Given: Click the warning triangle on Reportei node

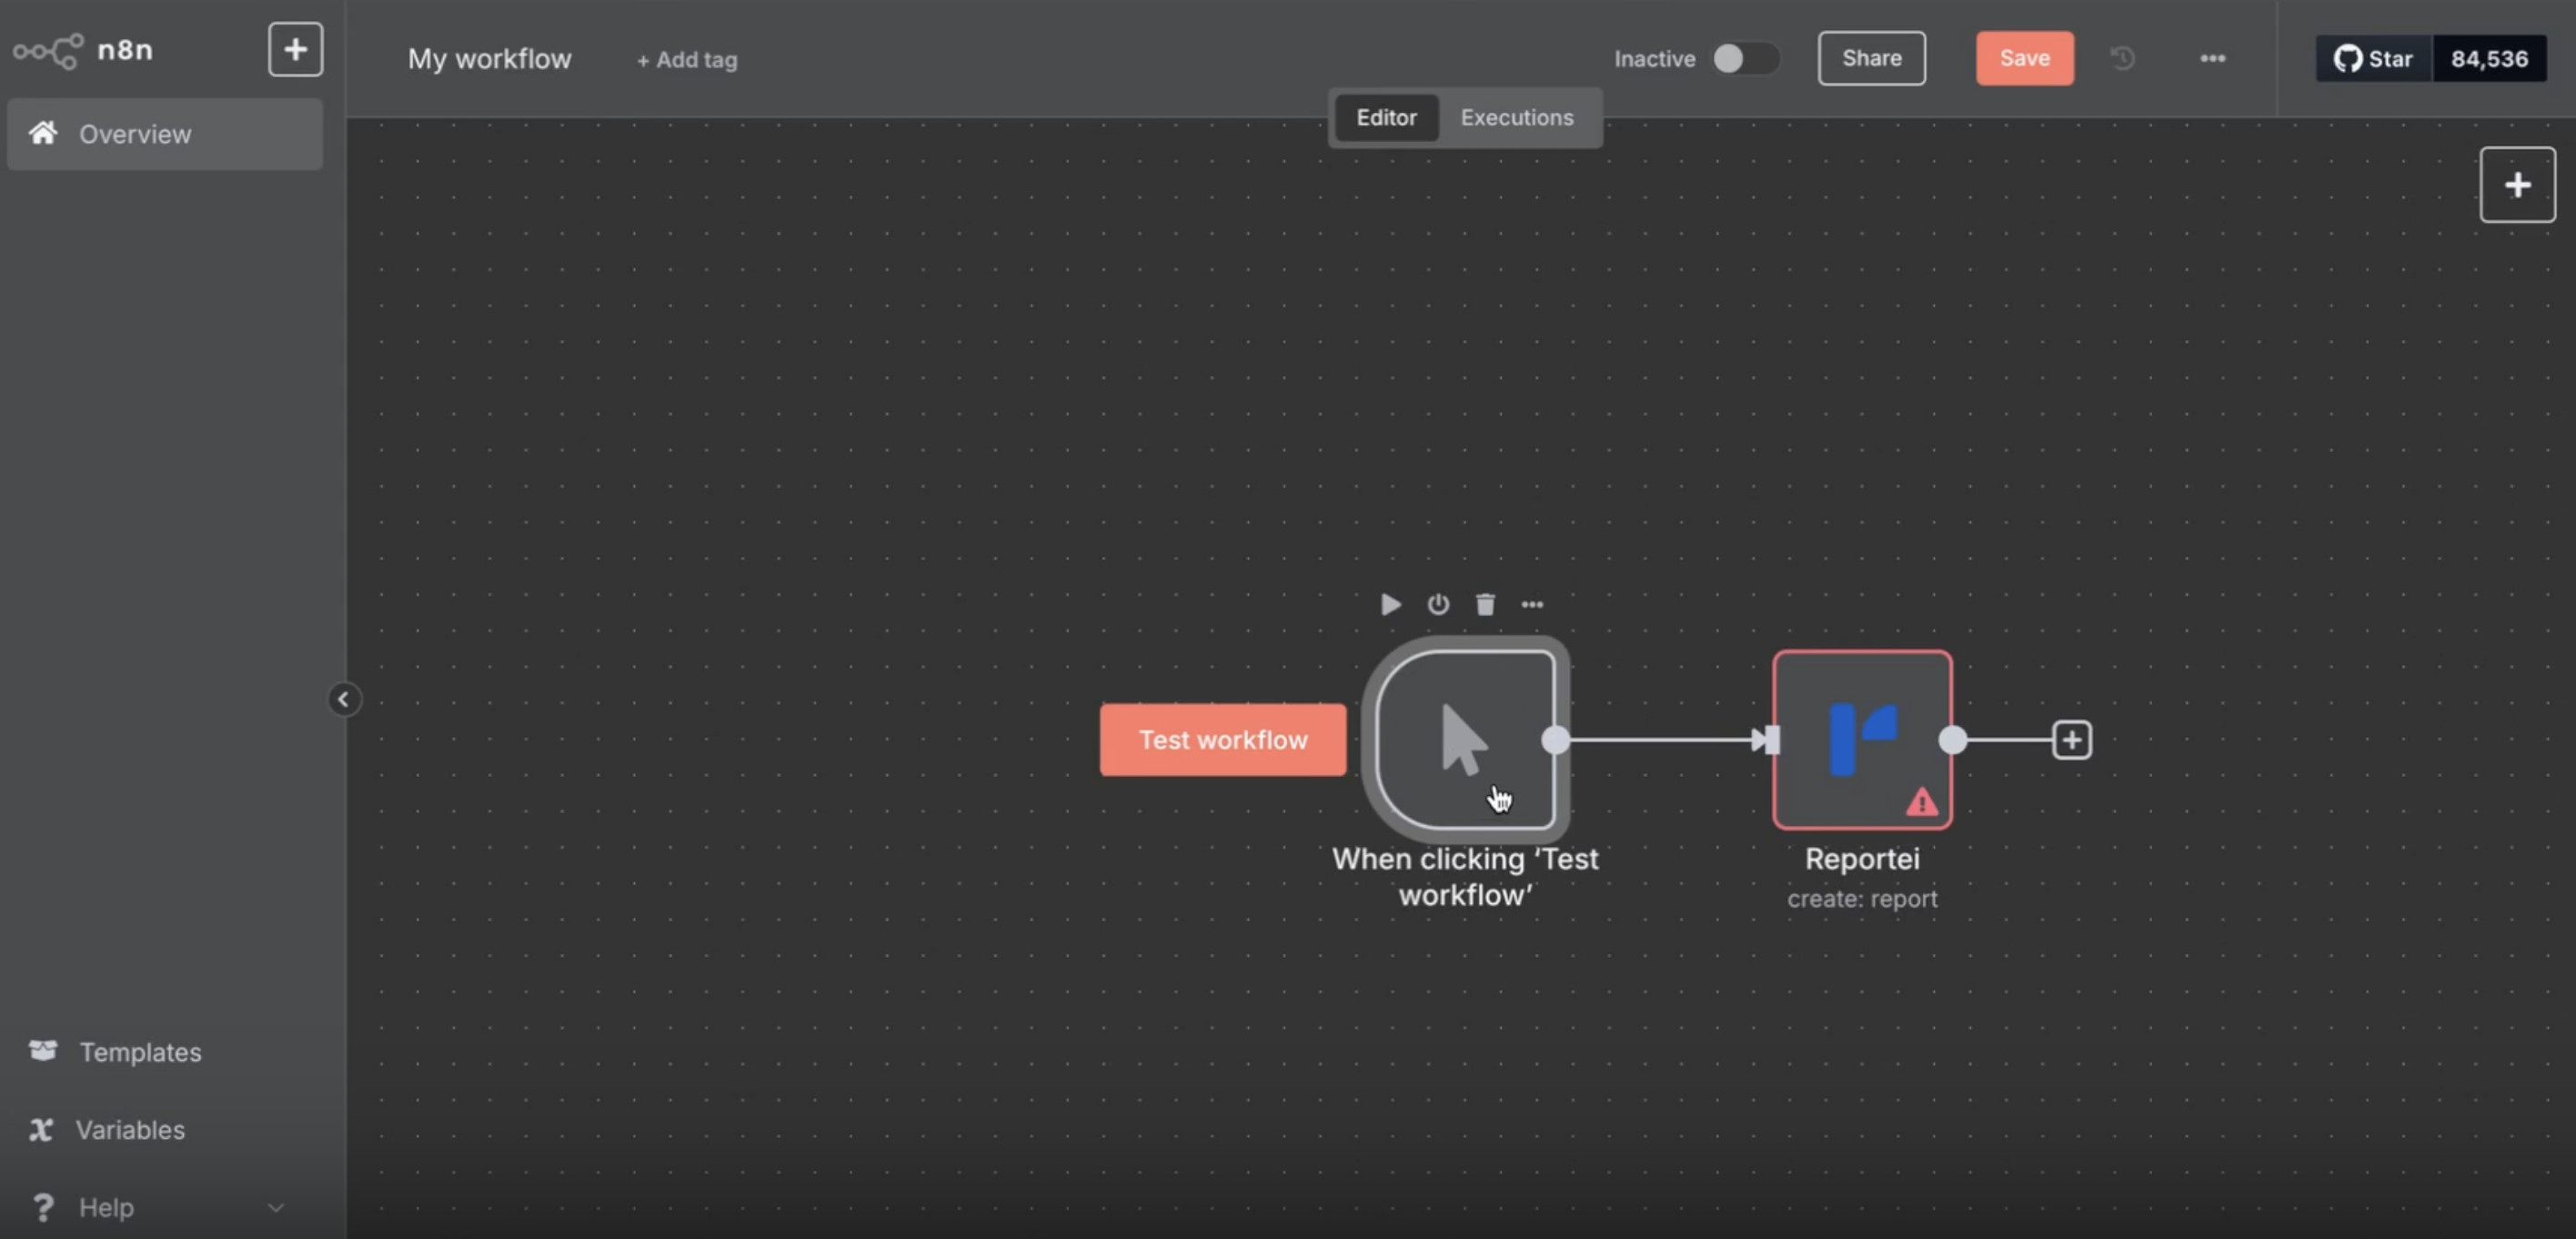Looking at the screenshot, I should click(x=1921, y=802).
